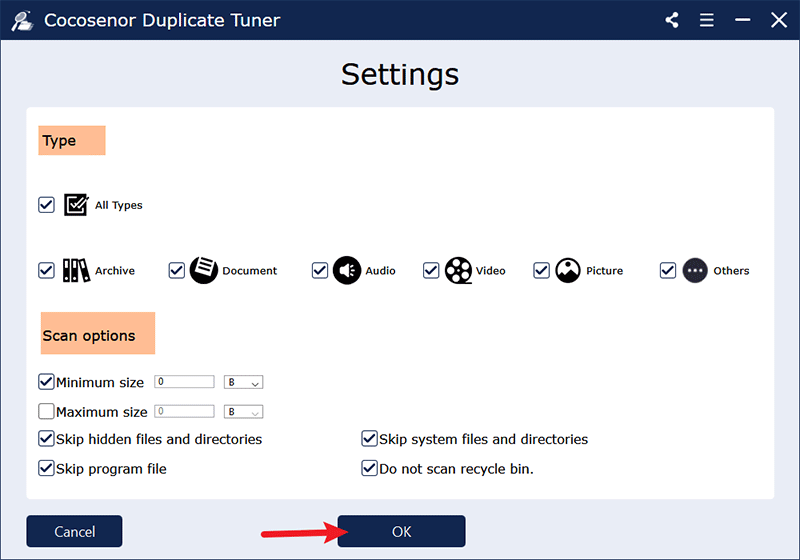The image size is (800, 560).
Task: Uncheck the All Types checkbox
Action: 46,205
